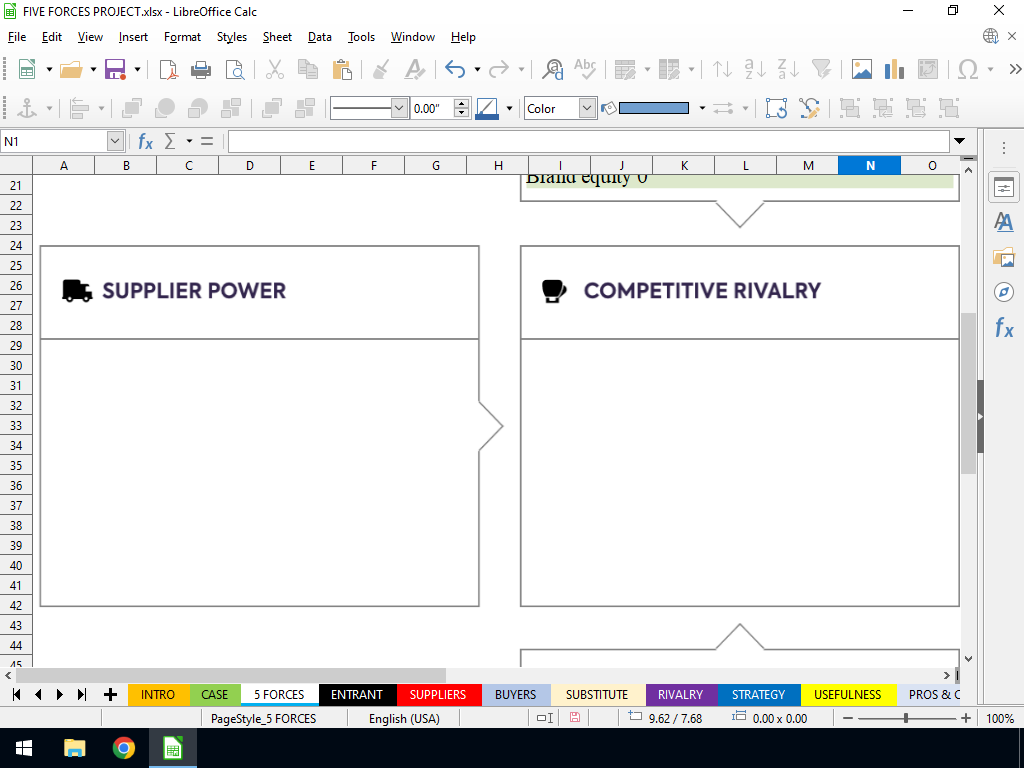The width and height of the screenshot is (1024, 768).
Task: Click Insert Image icon
Action: click(861, 69)
